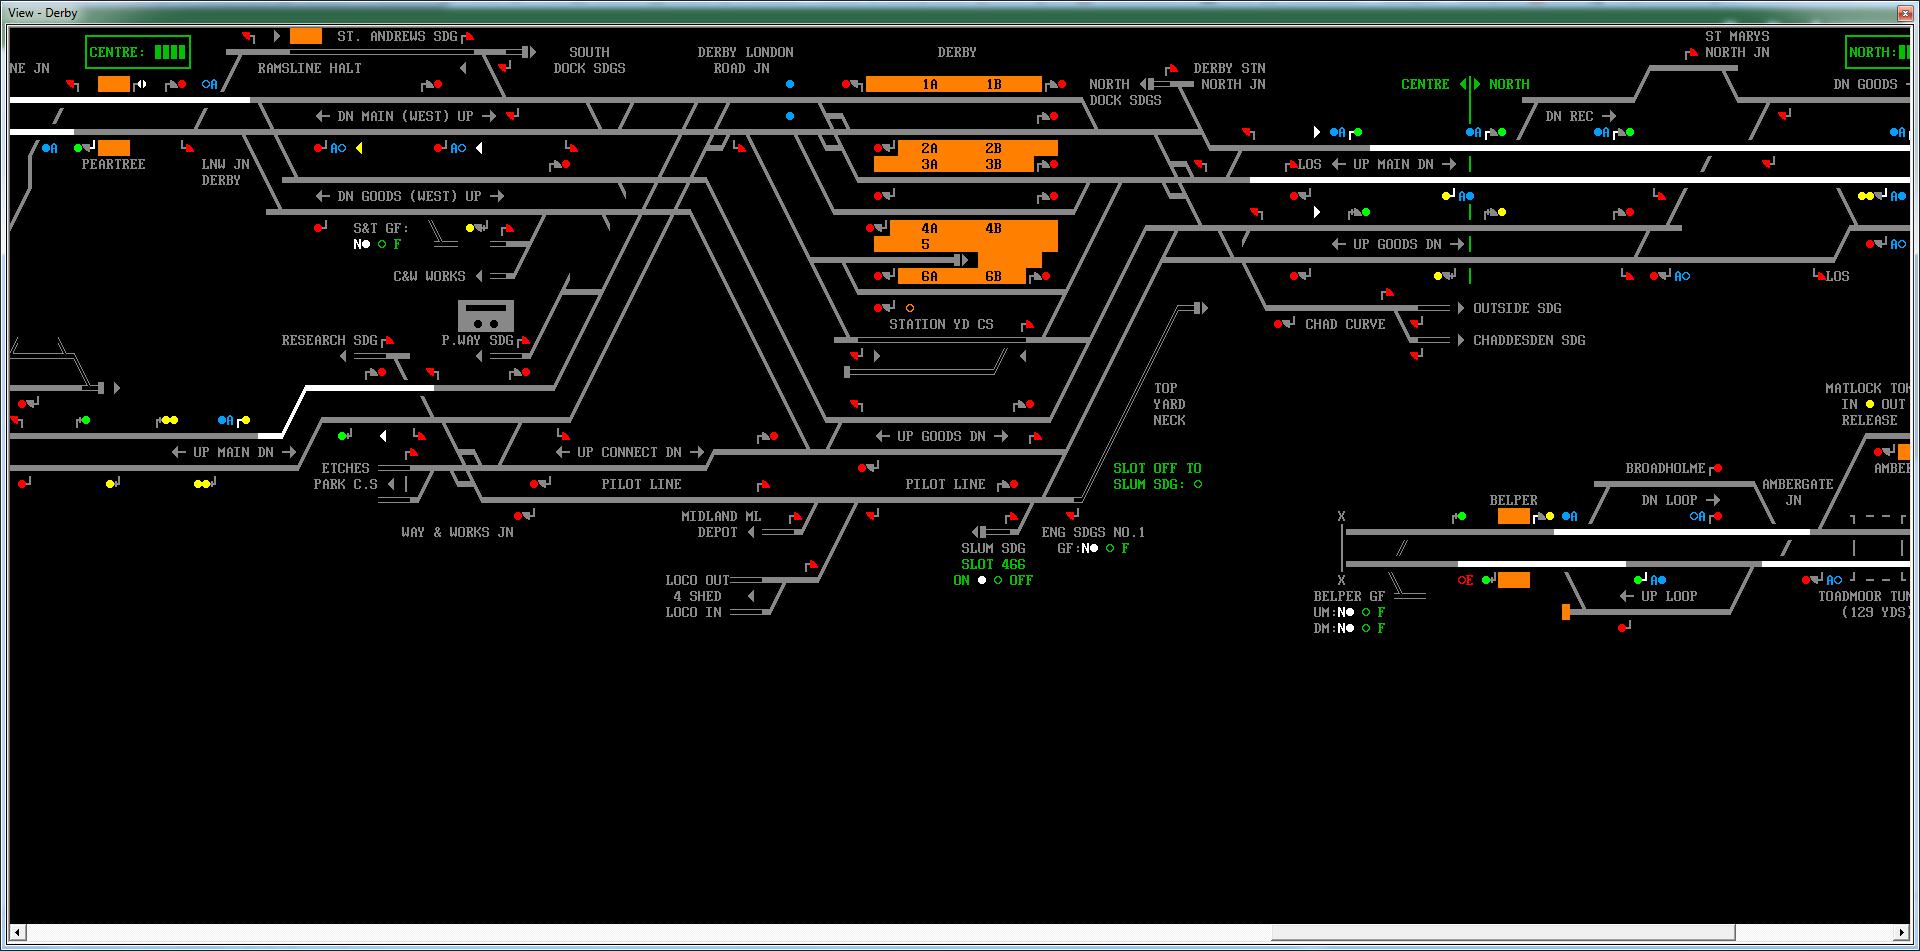Click platform 3B berth

(x=993, y=164)
